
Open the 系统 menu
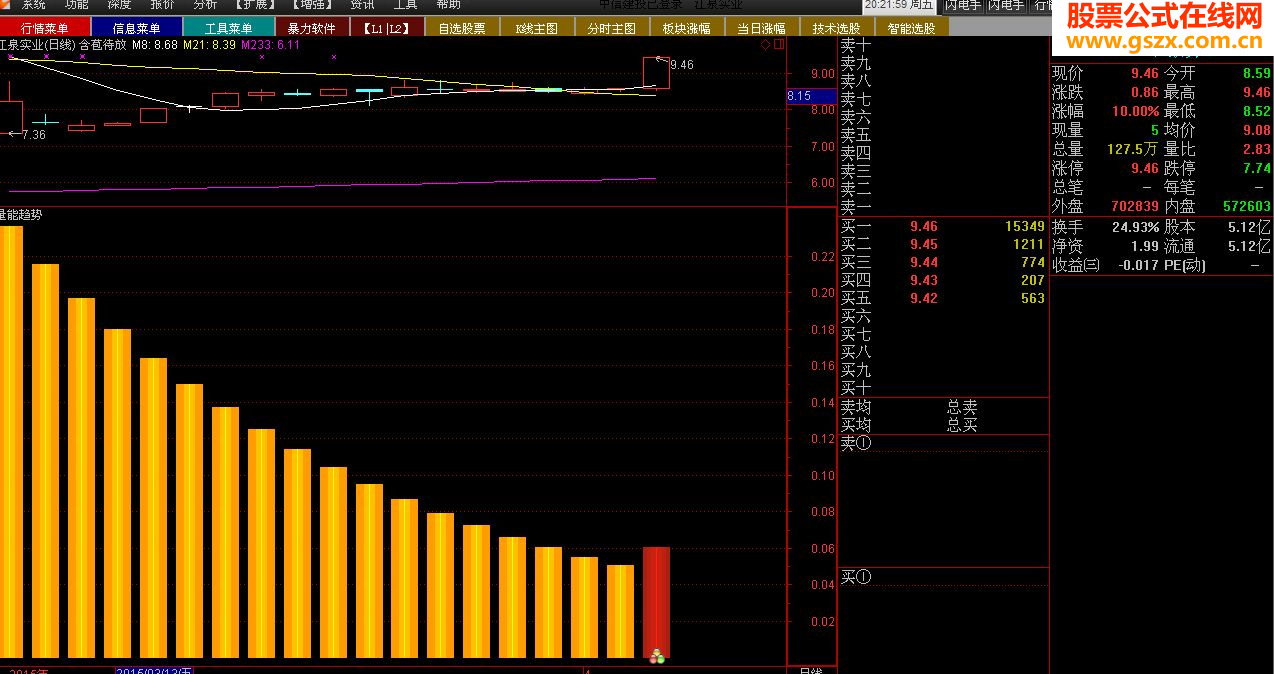[33, 5]
